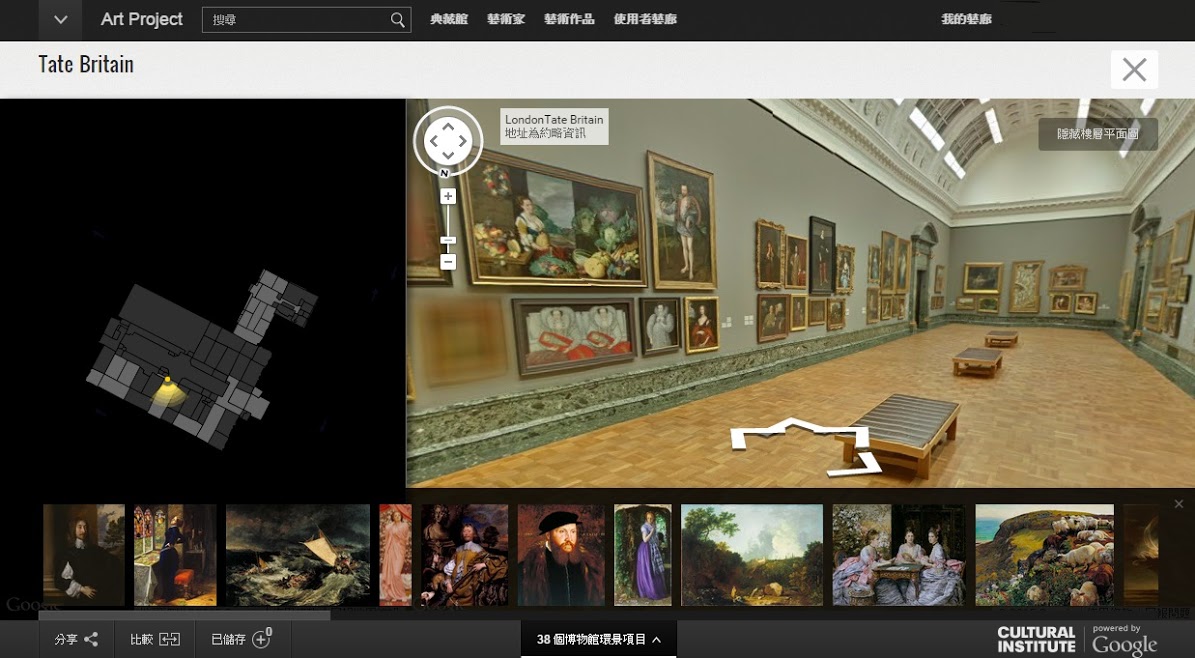Image resolution: width=1195 pixels, height=658 pixels.
Task: Click the 比較 label
Action: click(142, 639)
